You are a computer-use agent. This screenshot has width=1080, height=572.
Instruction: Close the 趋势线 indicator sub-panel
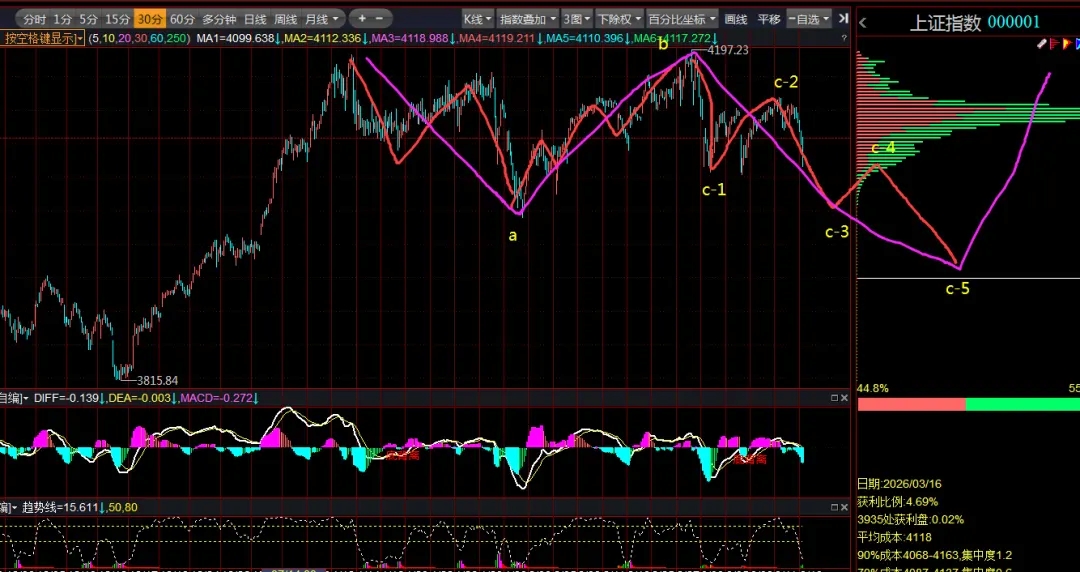click(845, 508)
